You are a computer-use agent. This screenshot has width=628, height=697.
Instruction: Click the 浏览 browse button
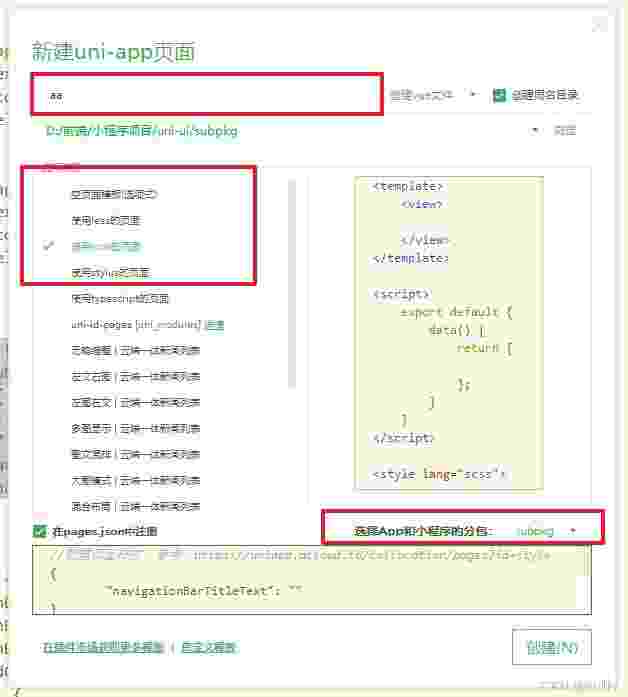564,130
